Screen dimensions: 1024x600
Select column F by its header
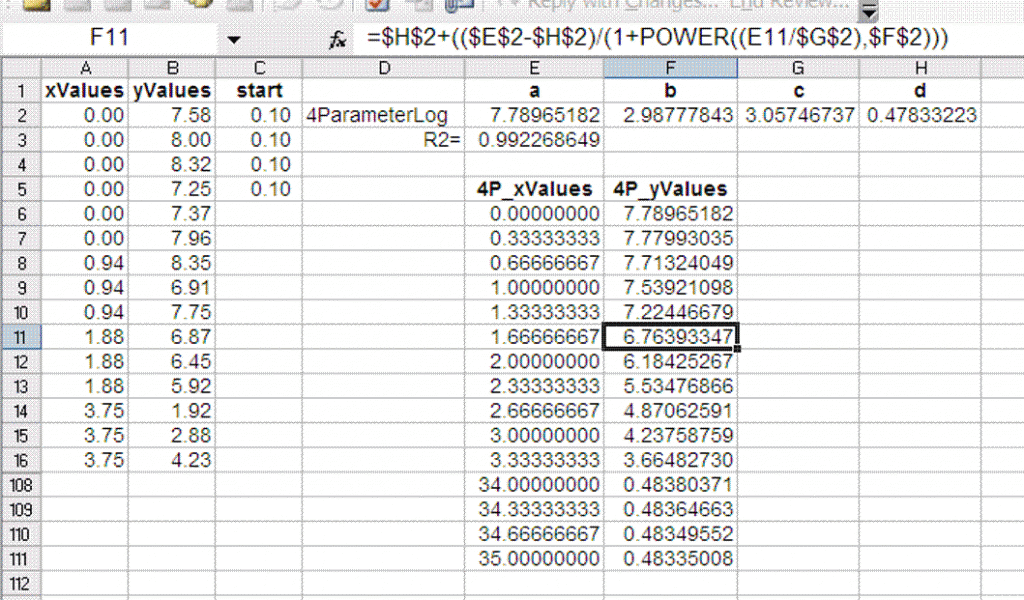coord(670,68)
